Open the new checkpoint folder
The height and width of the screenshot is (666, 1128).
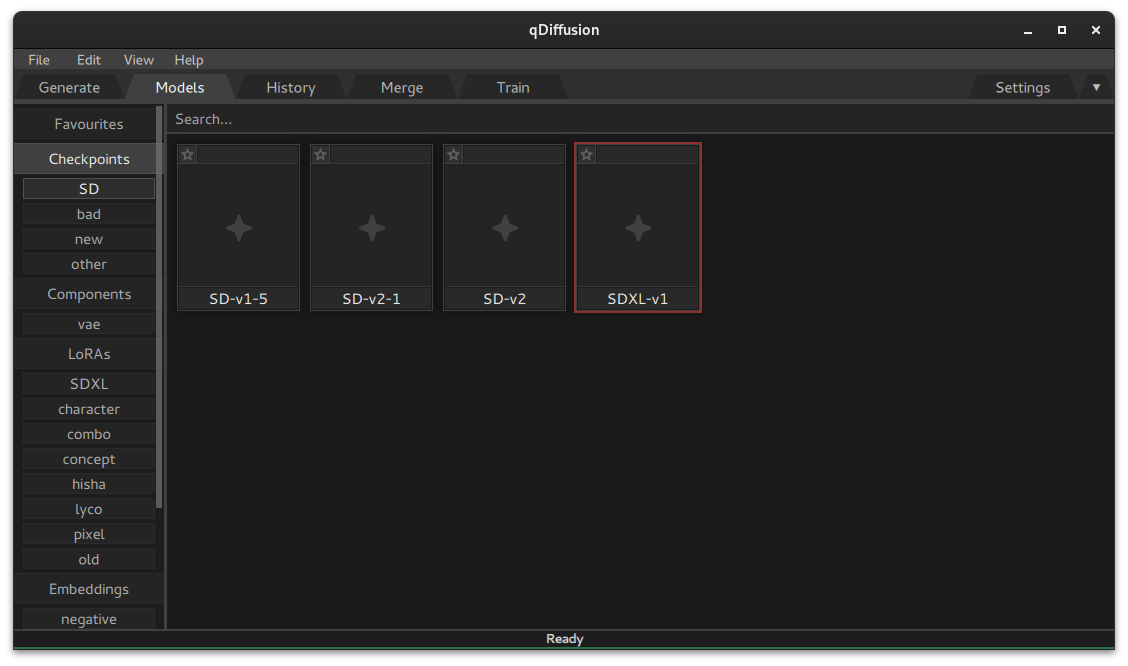pos(88,240)
